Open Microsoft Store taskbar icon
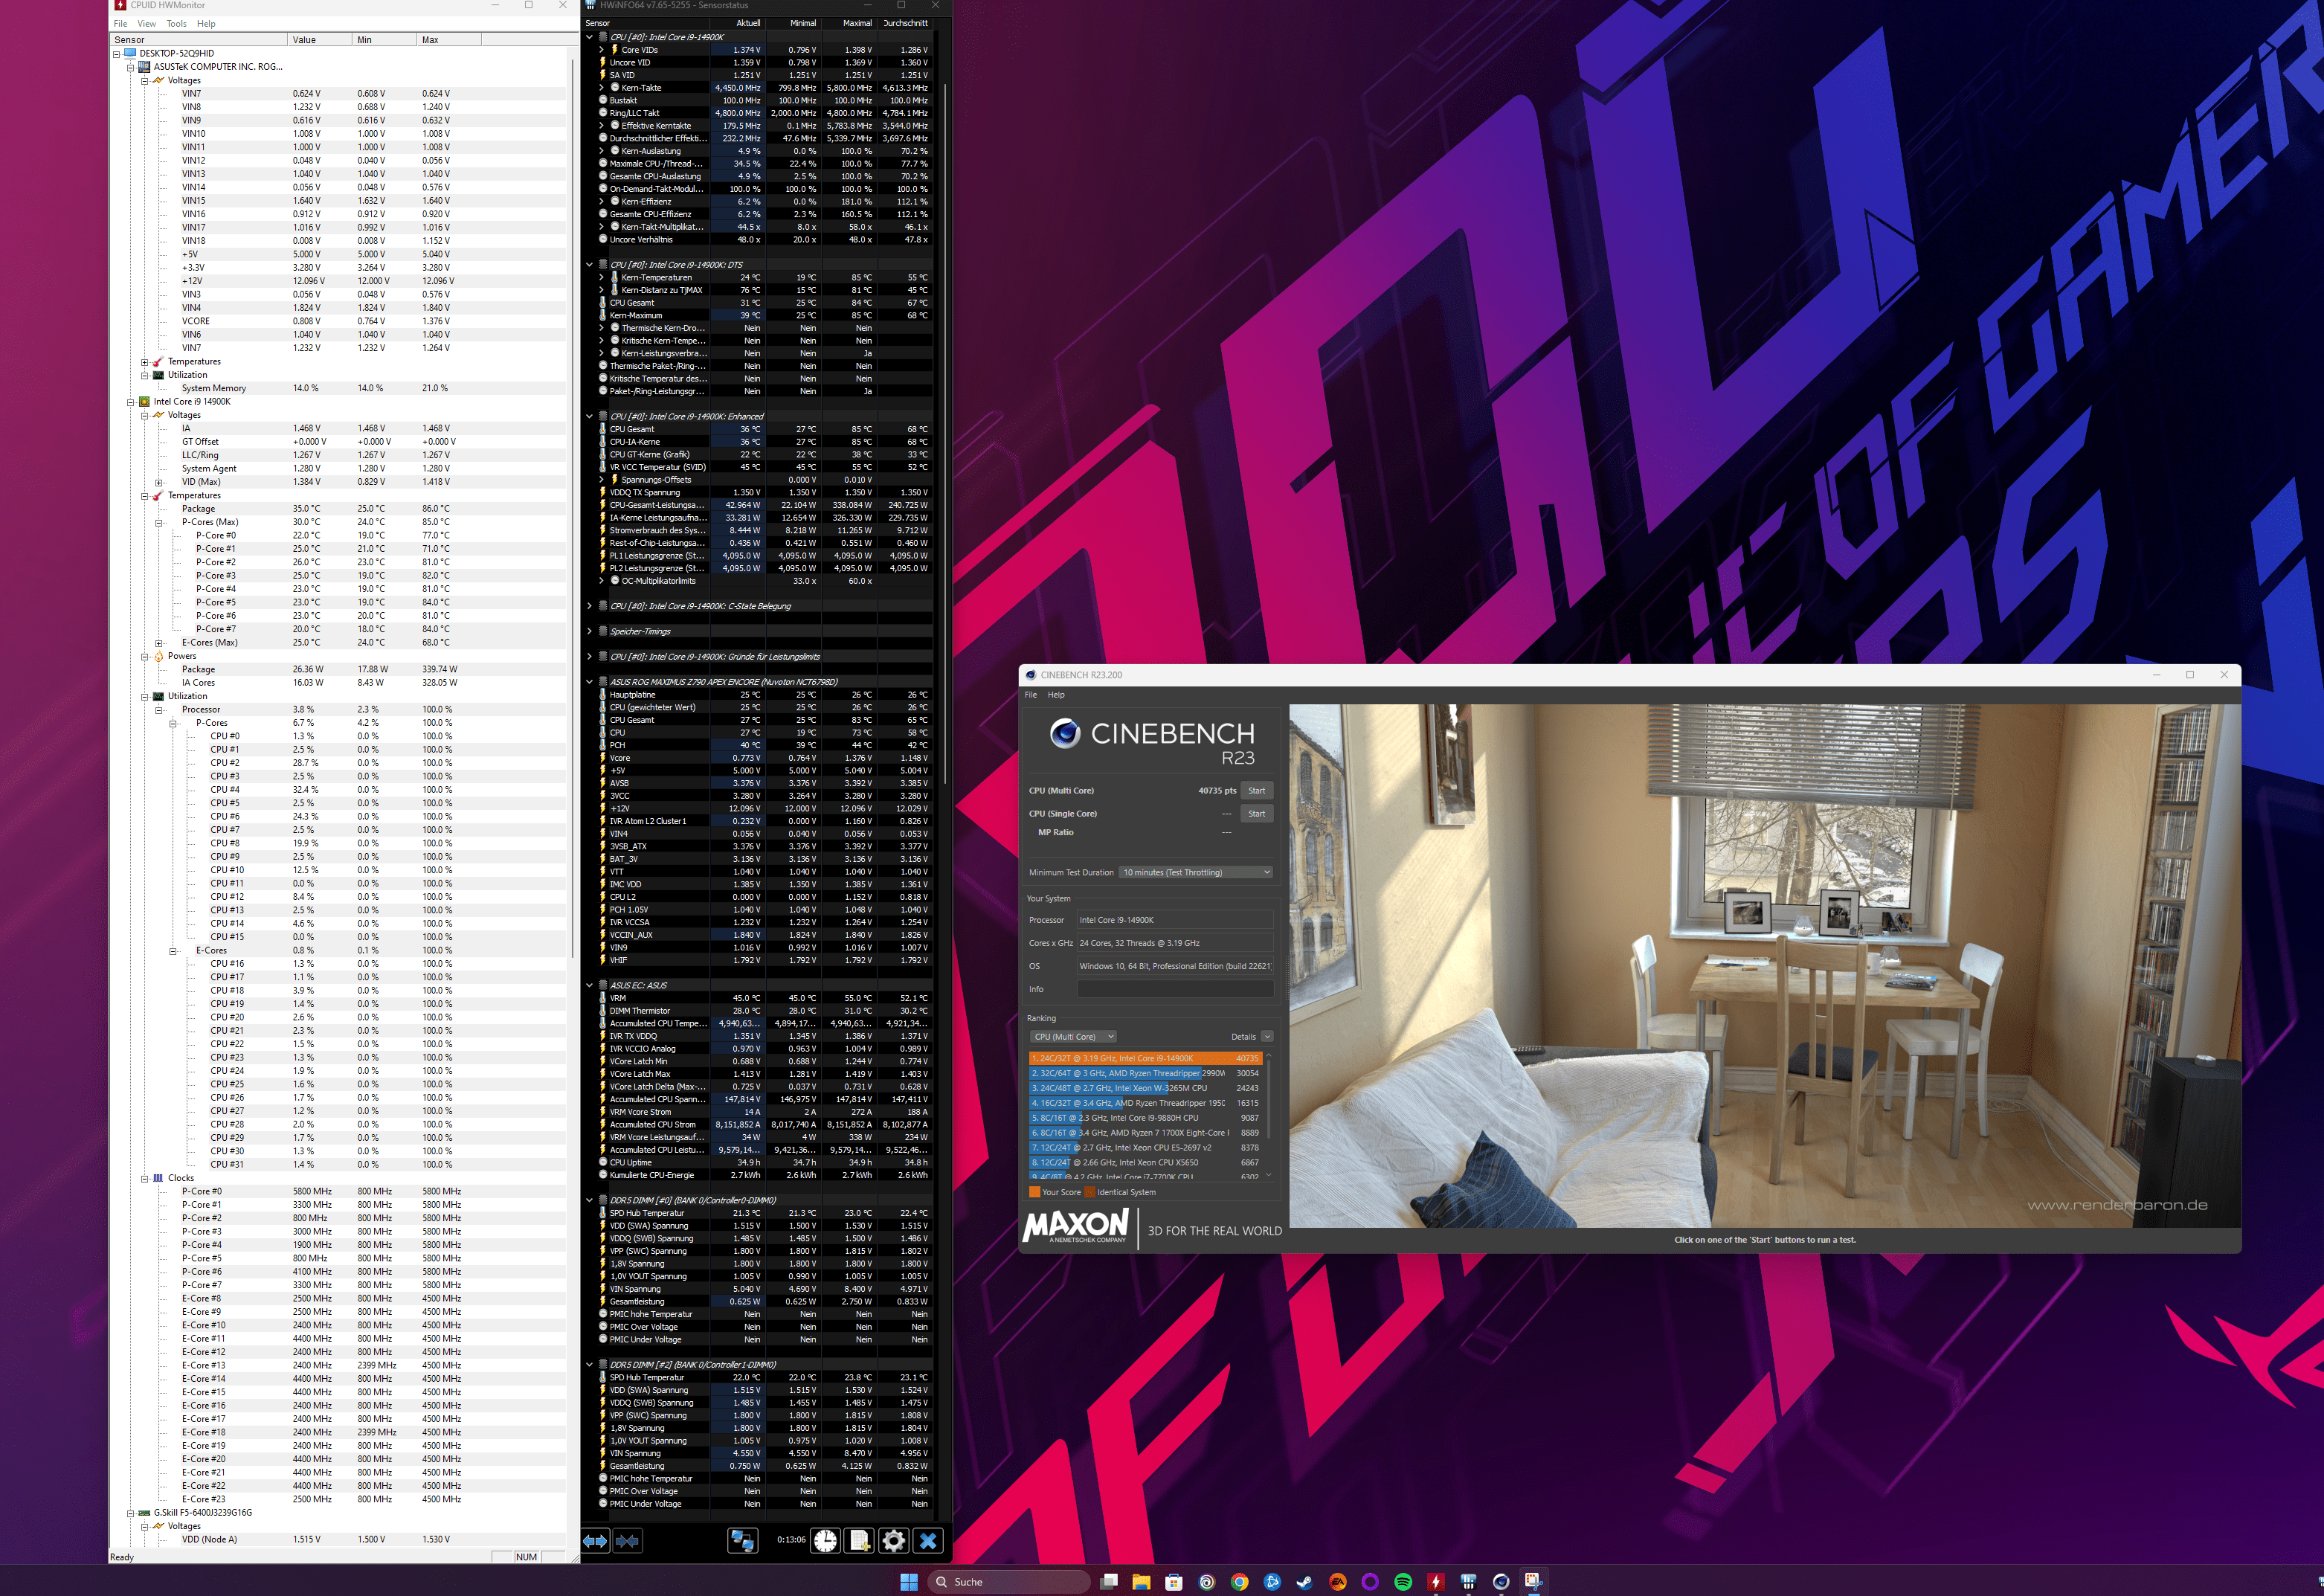 1174,1581
